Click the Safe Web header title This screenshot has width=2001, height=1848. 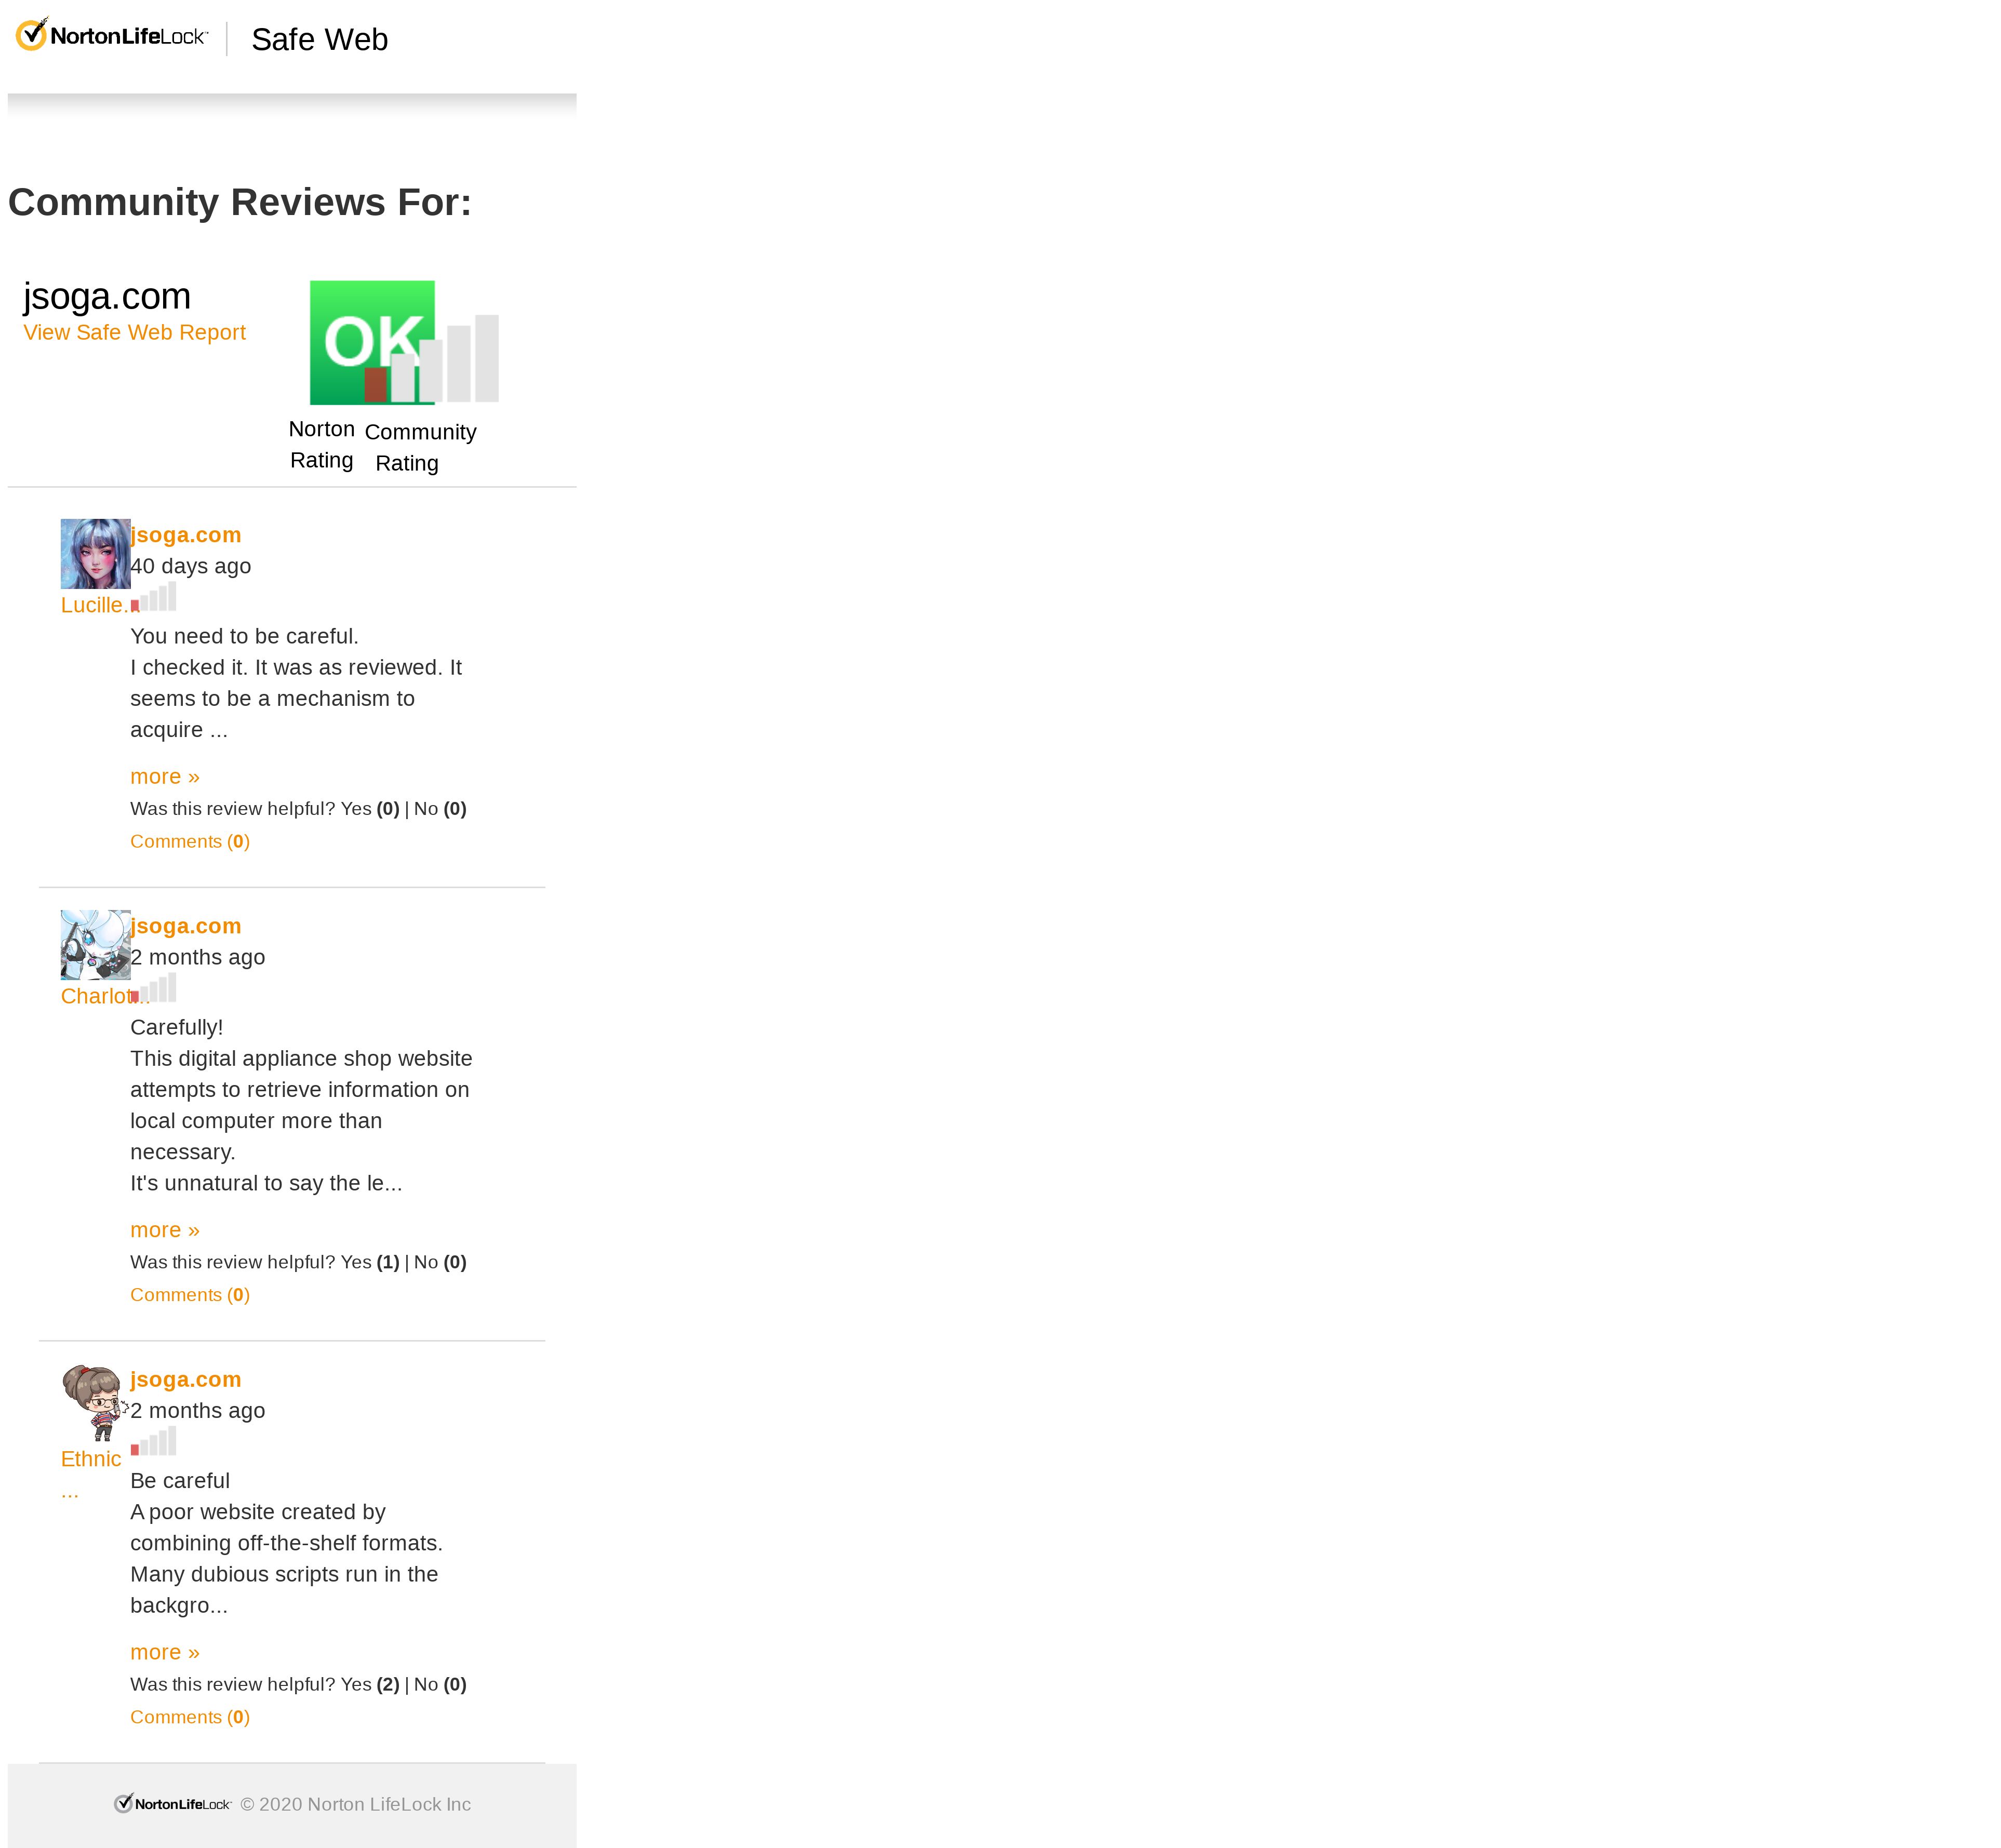tap(319, 39)
